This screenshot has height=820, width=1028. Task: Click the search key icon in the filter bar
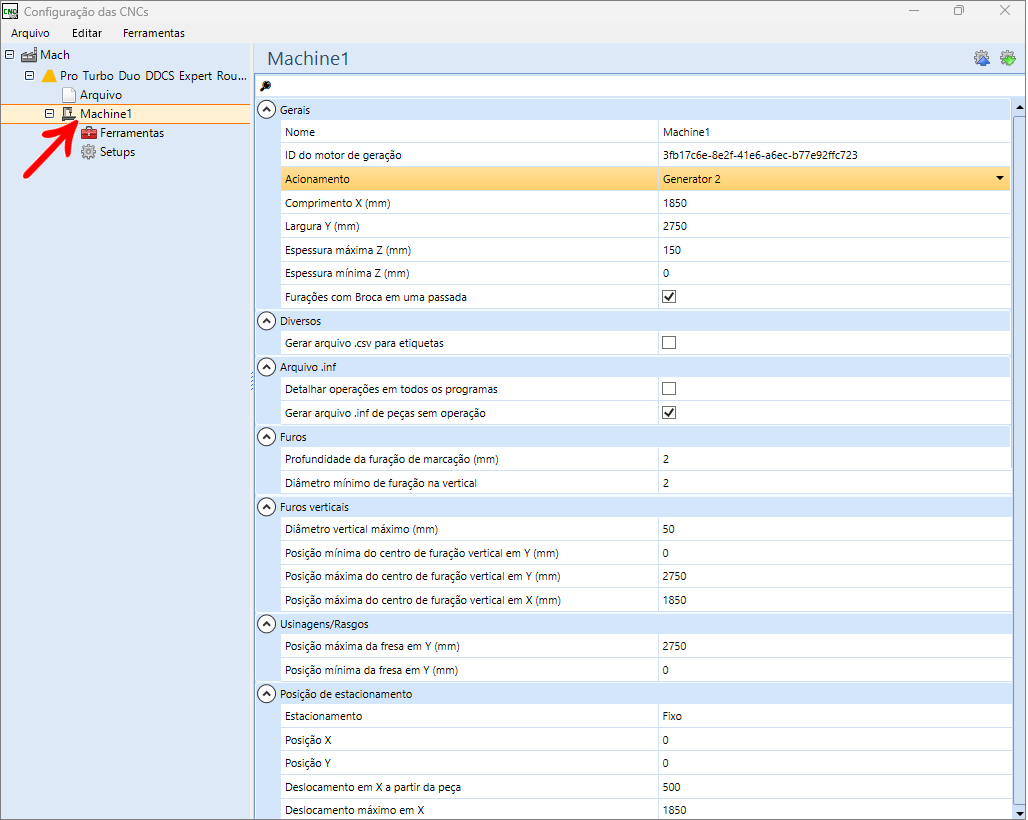click(x=266, y=86)
